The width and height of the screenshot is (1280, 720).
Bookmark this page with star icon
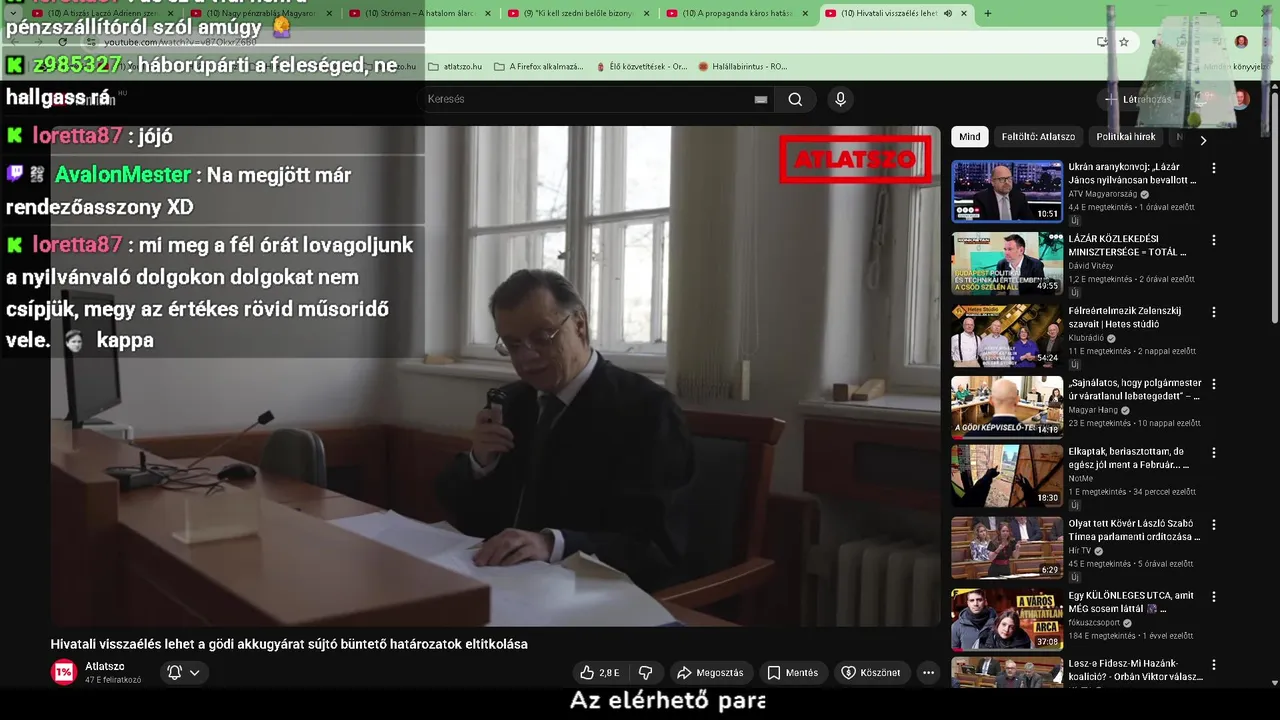point(1124,42)
